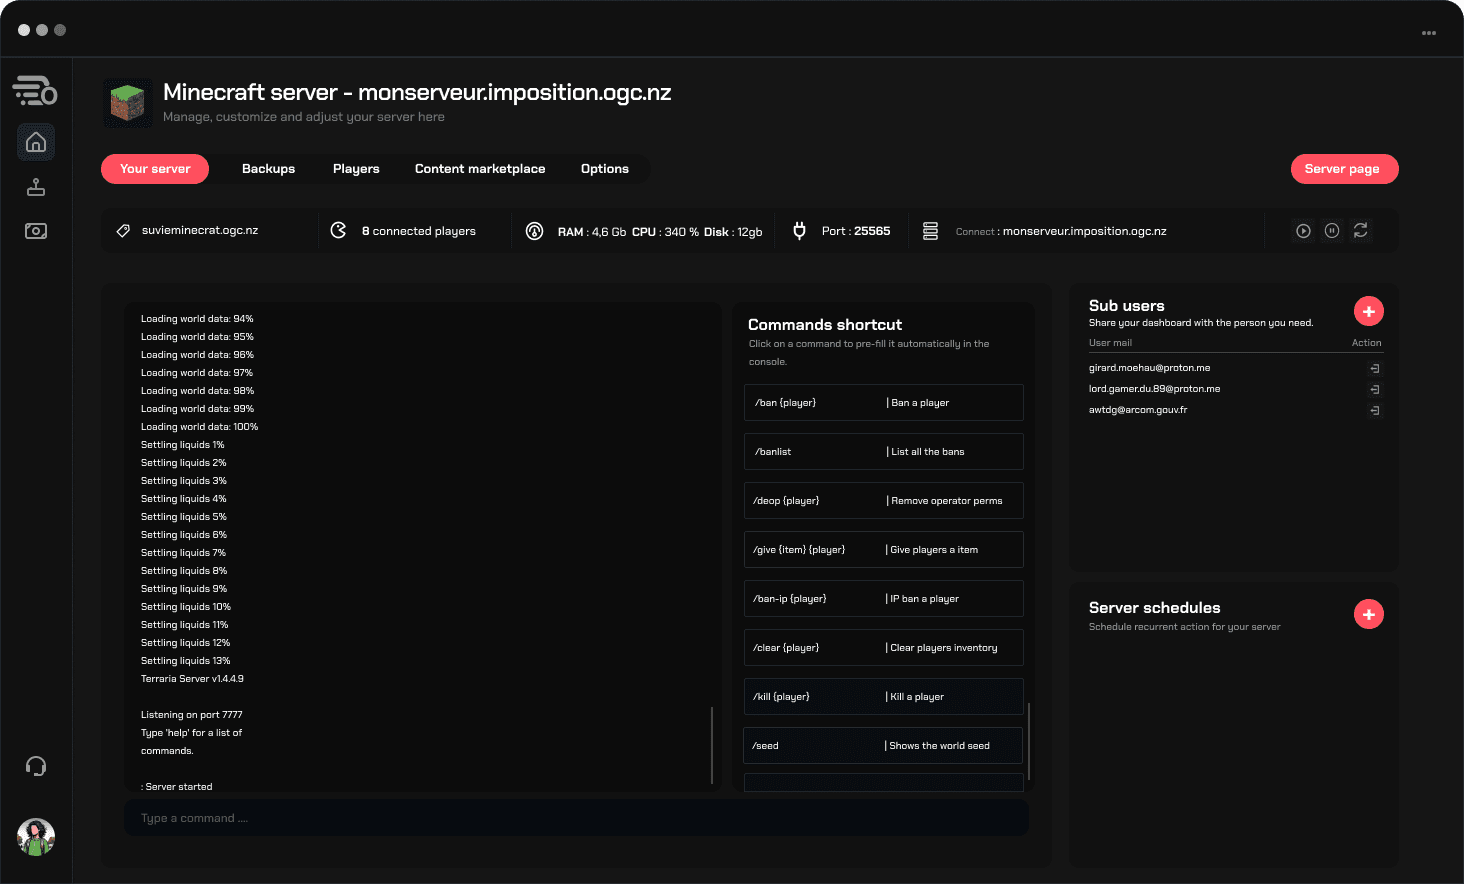1464x884 pixels.
Task: Open the Options tab
Action: click(605, 169)
